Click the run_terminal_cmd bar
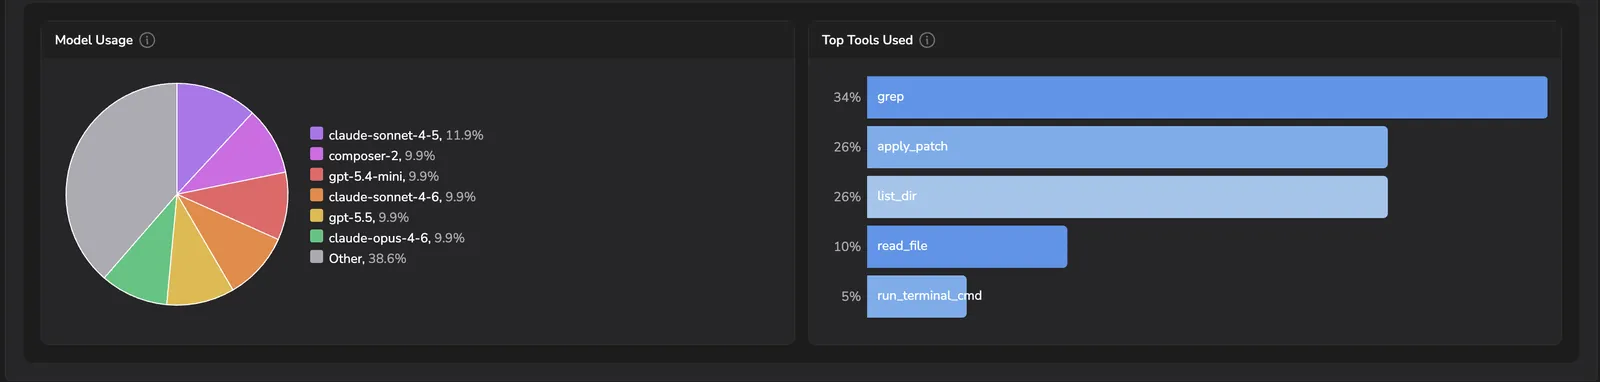This screenshot has width=1600, height=382. coord(917,297)
